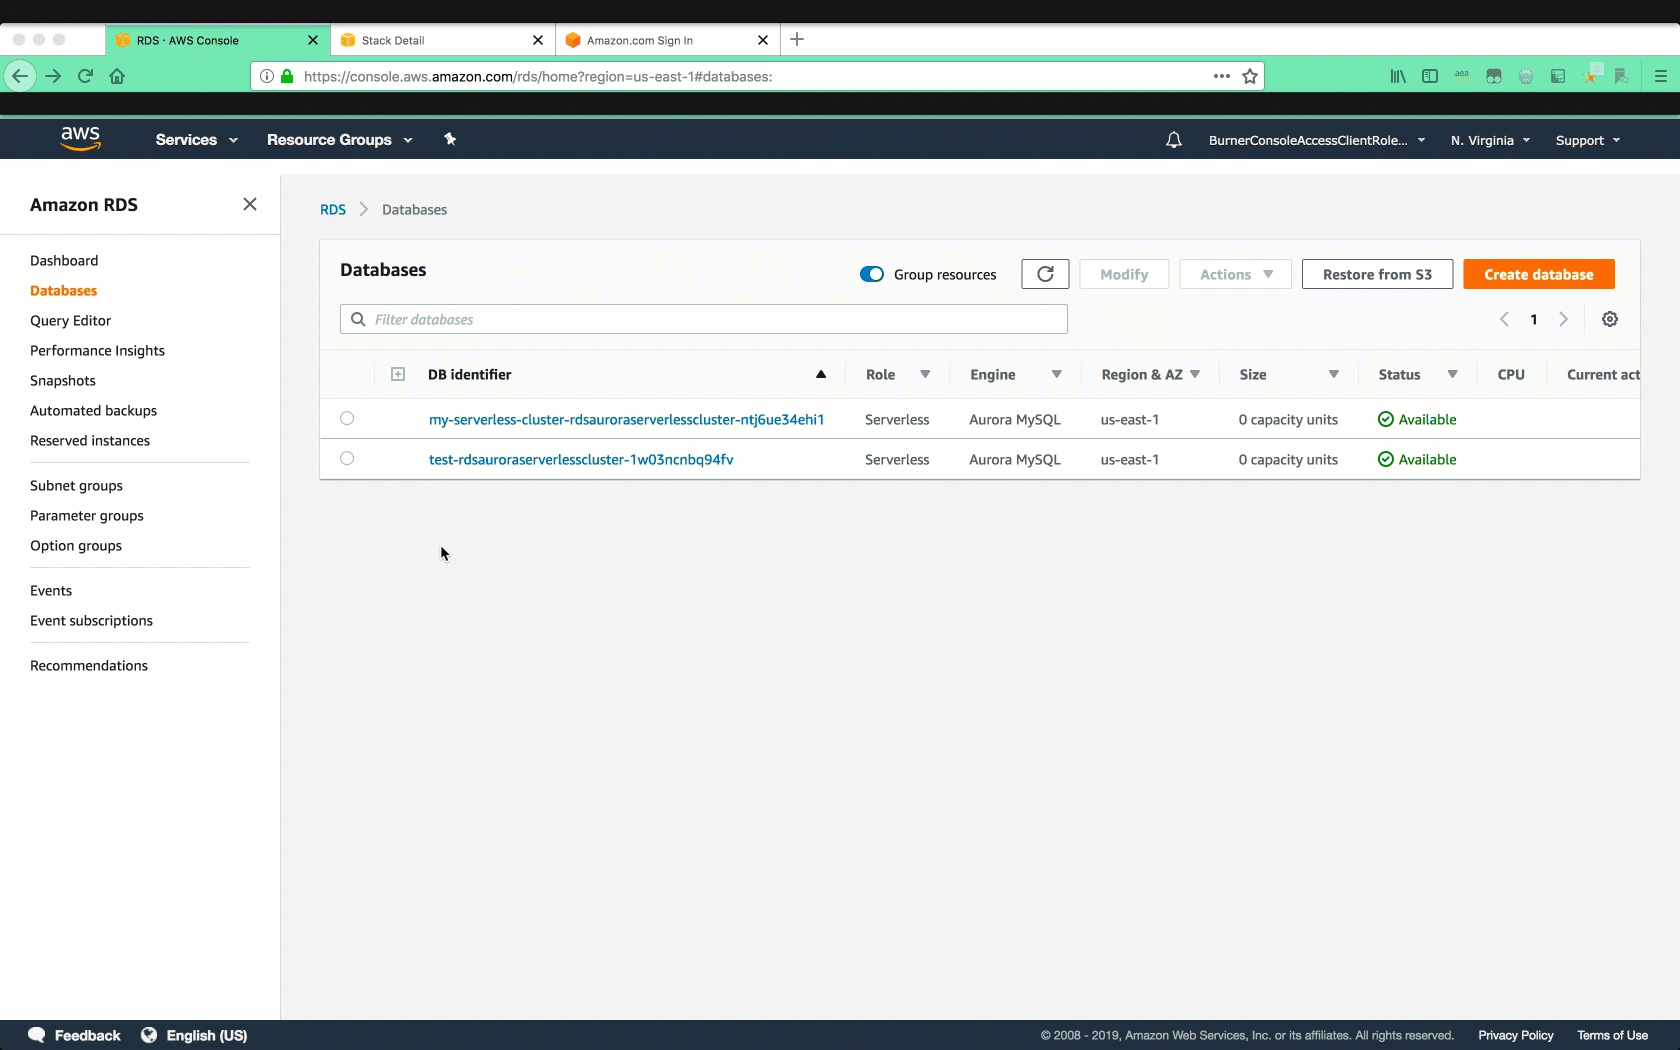
Task: Open the notifications bell icon
Action: pyautogui.click(x=1174, y=140)
